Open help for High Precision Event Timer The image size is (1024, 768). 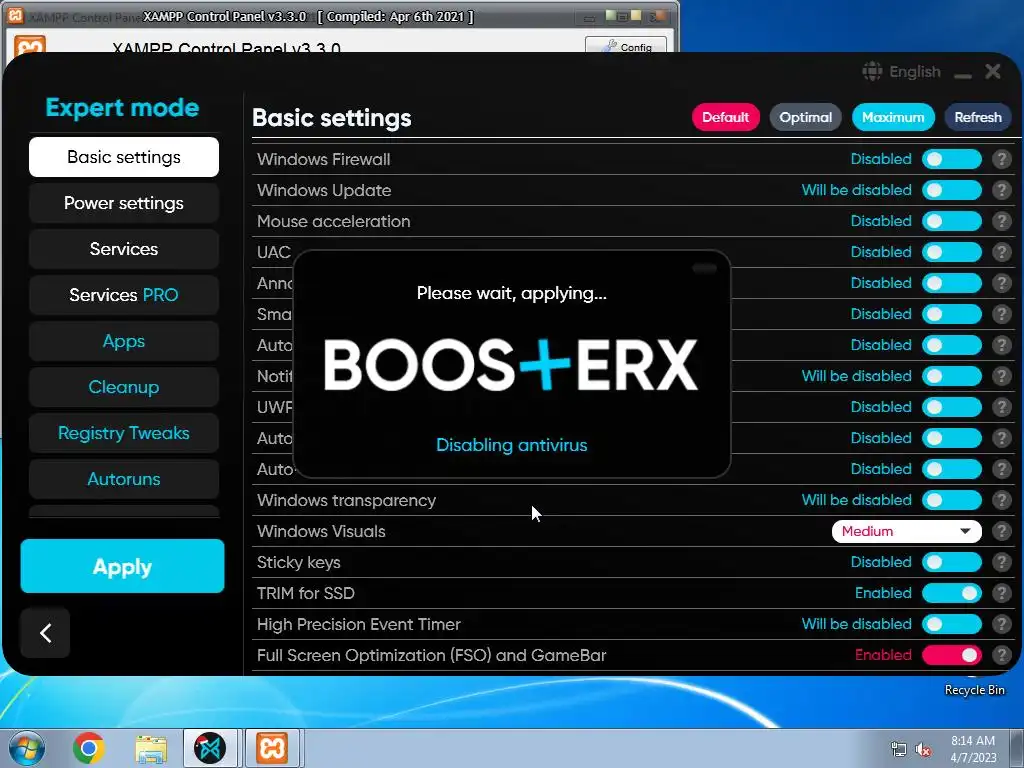coord(1001,624)
